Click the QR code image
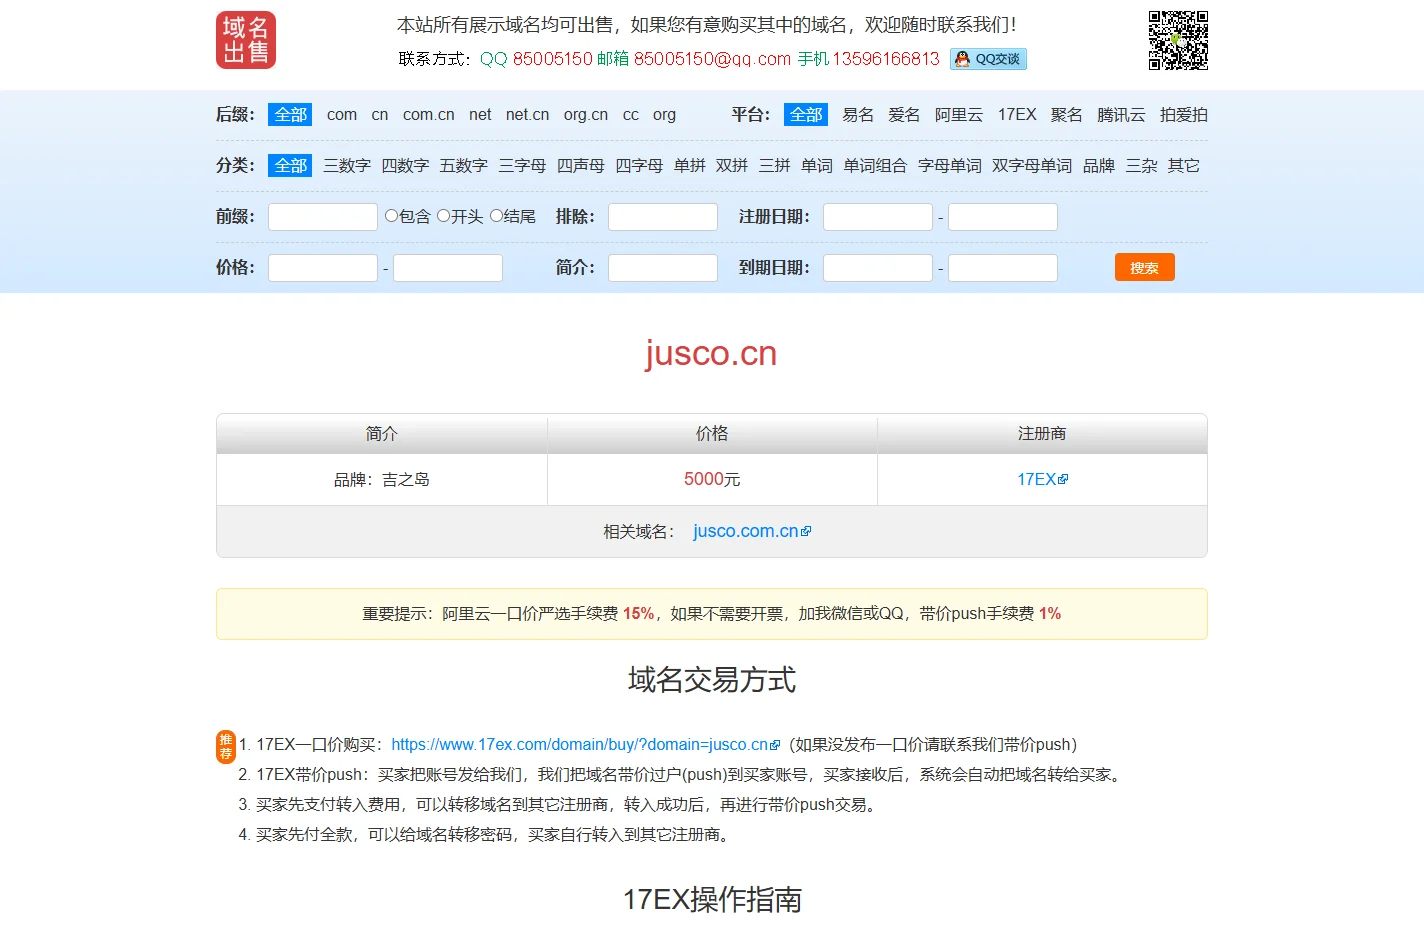The width and height of the screenshot is (1424, 933). 1178,40
